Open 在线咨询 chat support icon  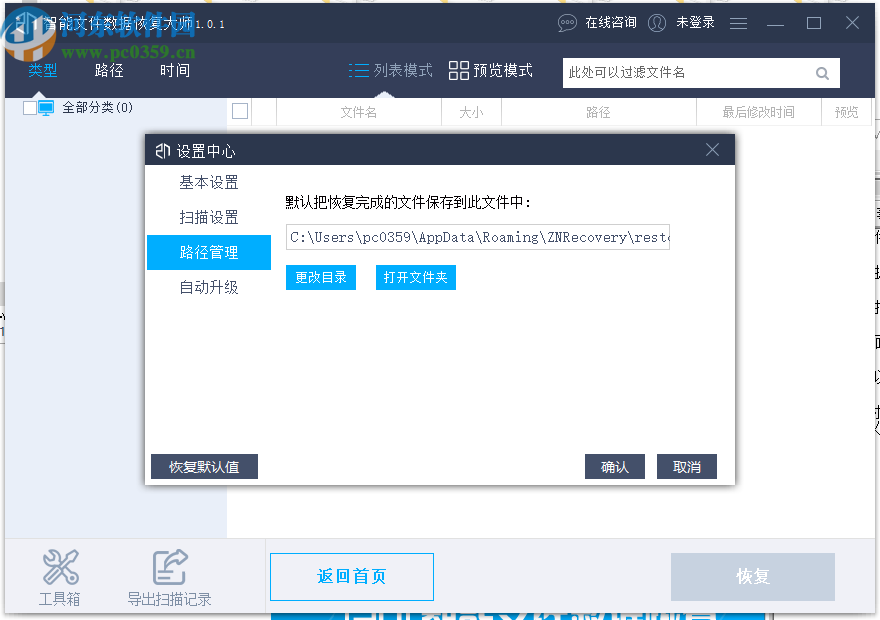567,23
